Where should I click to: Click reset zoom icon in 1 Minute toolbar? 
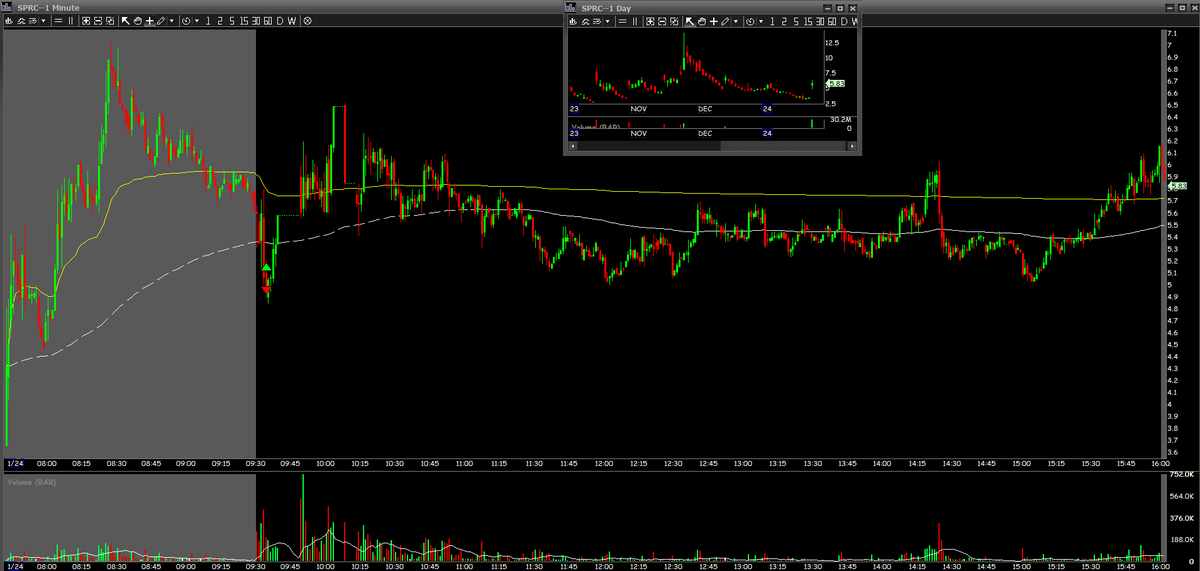tap(110, 20)
